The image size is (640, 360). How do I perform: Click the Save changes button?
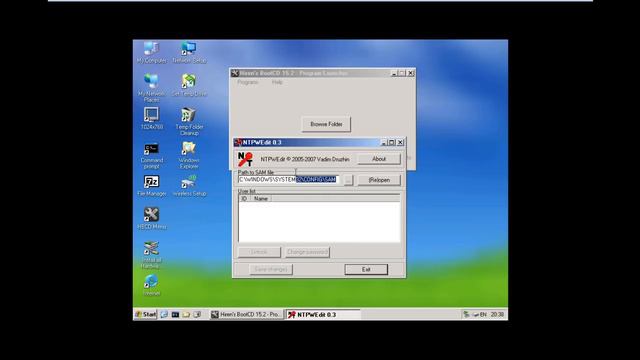point(271,269)
